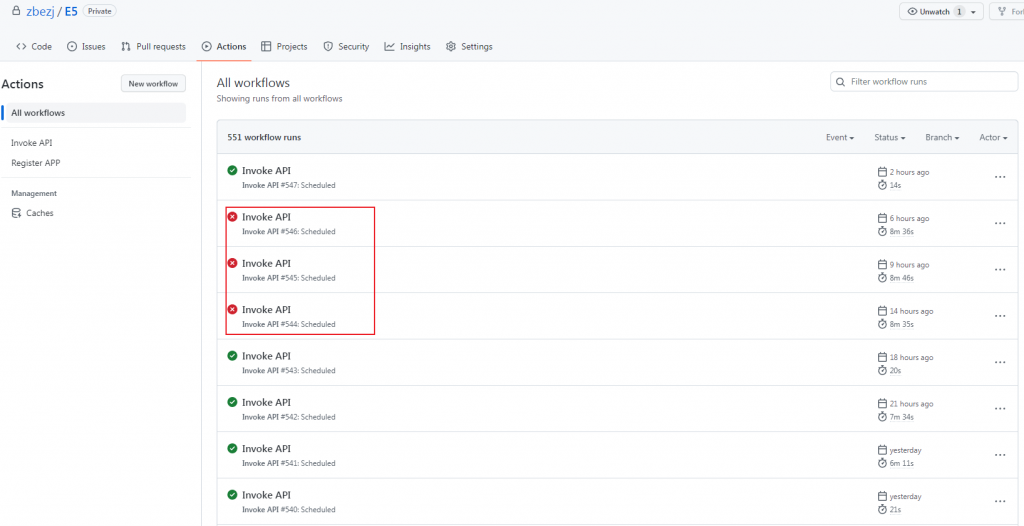The image size is (1024, 526).
Task: Click the search icon in the filter box
Action: (841, 82)
